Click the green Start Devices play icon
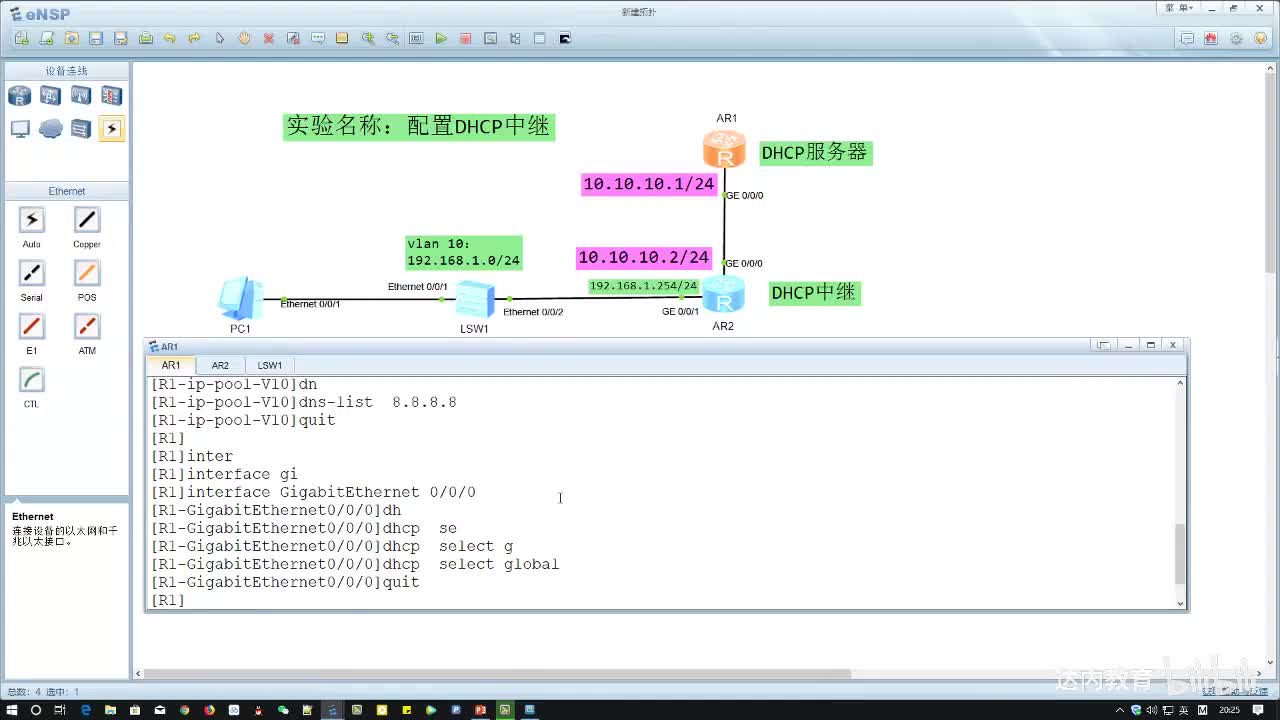 (441, 38)
